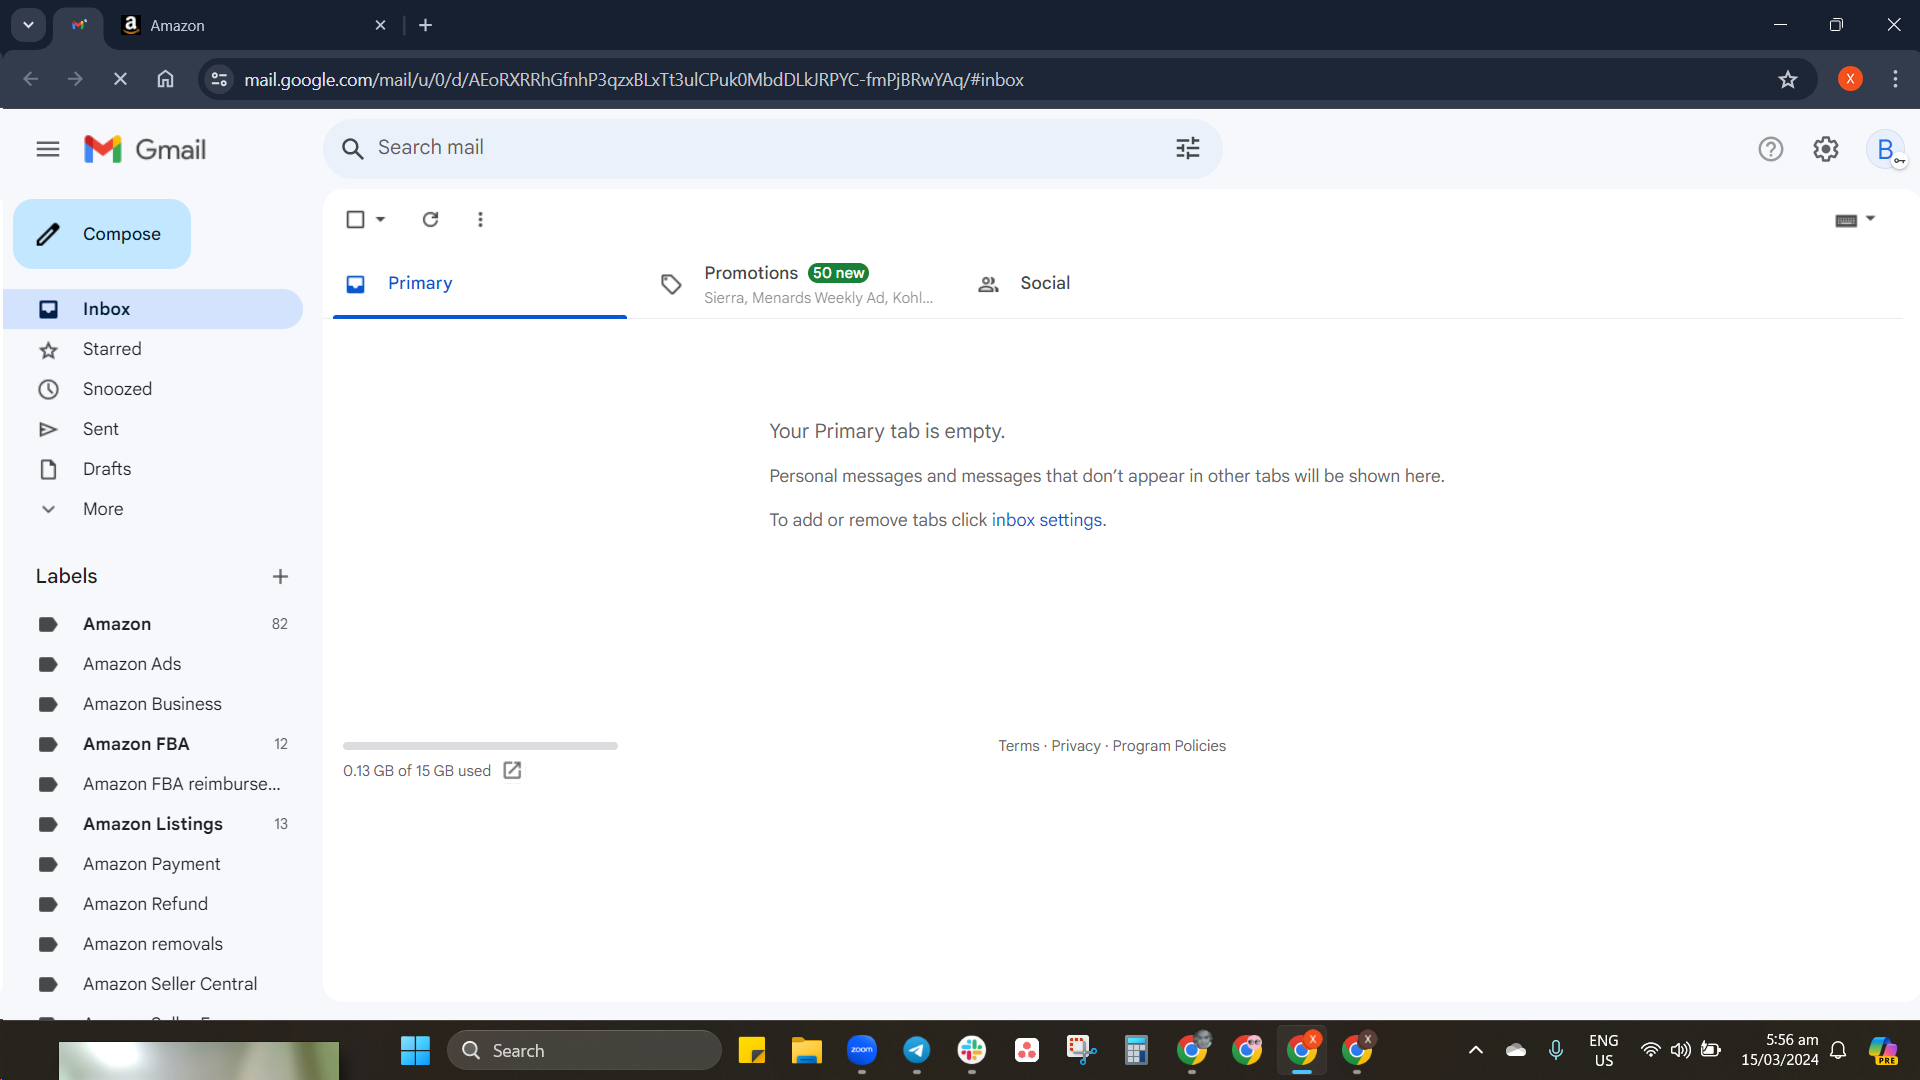Open the Google account avatar
Screen dimensions: 1920x1080
tap(1886, 150)
